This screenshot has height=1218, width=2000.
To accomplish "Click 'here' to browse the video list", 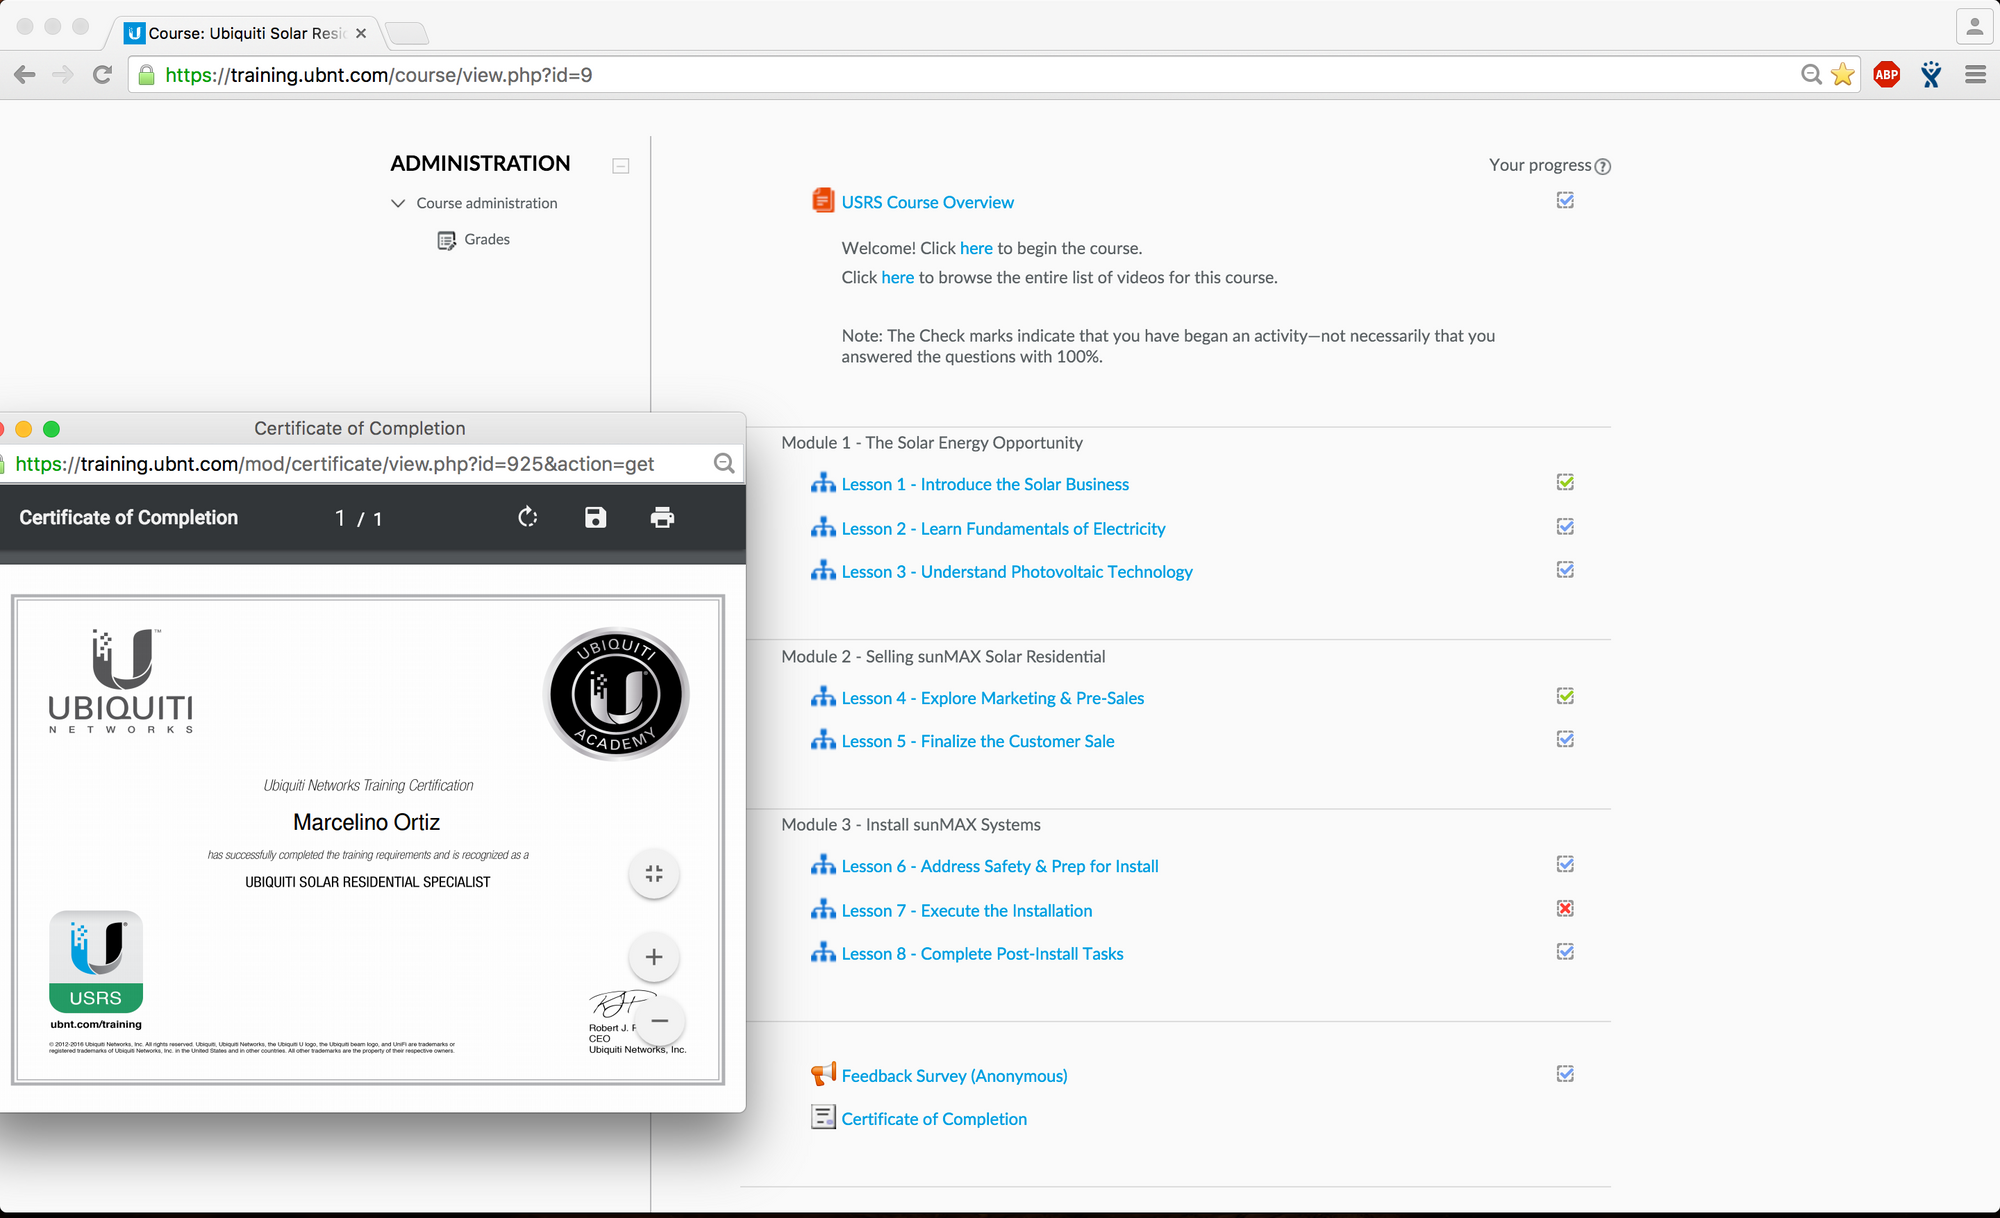I will coord(898,277).
